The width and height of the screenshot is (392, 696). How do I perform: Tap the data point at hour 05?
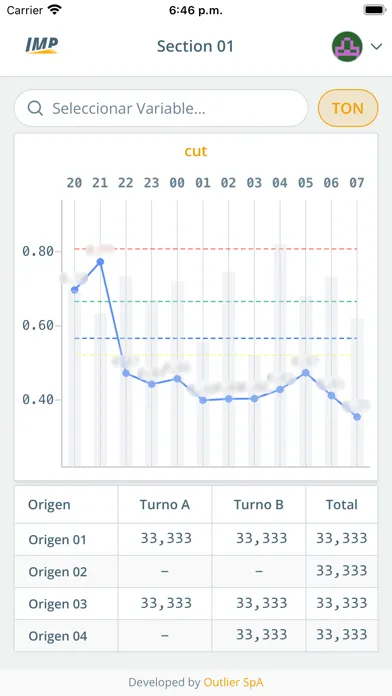(x=305, y=373)
